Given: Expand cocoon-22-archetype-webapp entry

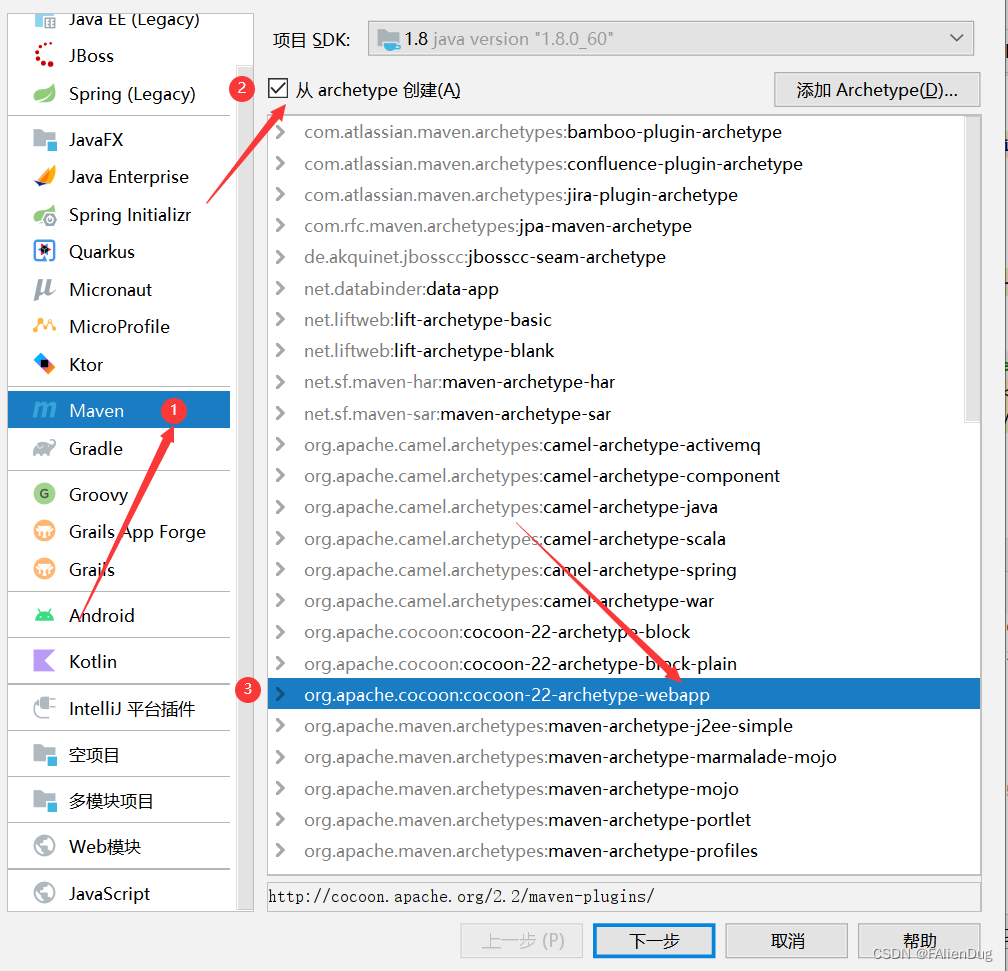Looking at the screenshot, I should click(280, 694).
